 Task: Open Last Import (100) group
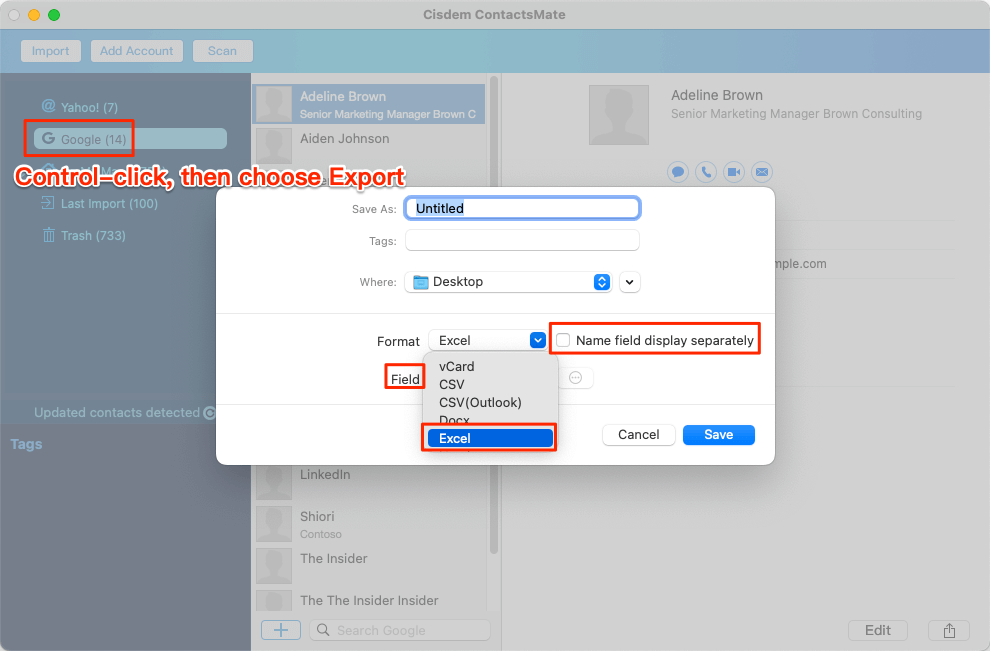pyautogui.click(x=109, y=203)
